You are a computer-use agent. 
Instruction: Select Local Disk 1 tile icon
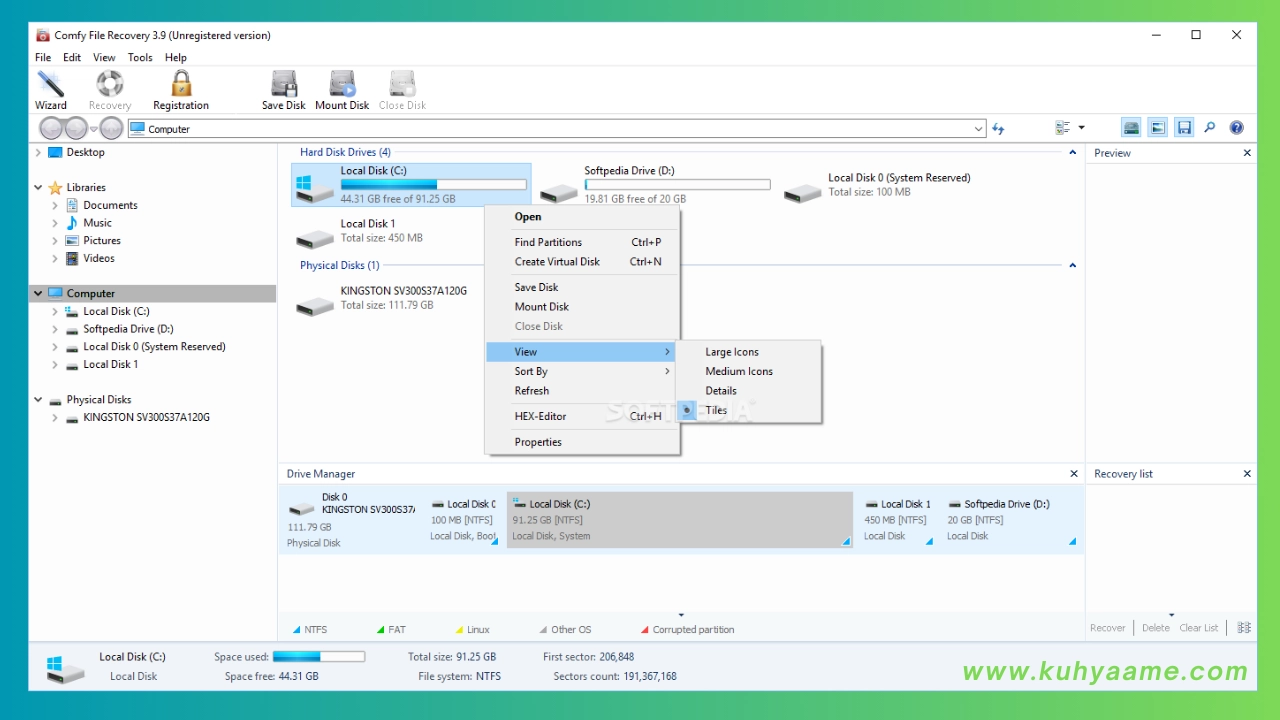point(315,238)
